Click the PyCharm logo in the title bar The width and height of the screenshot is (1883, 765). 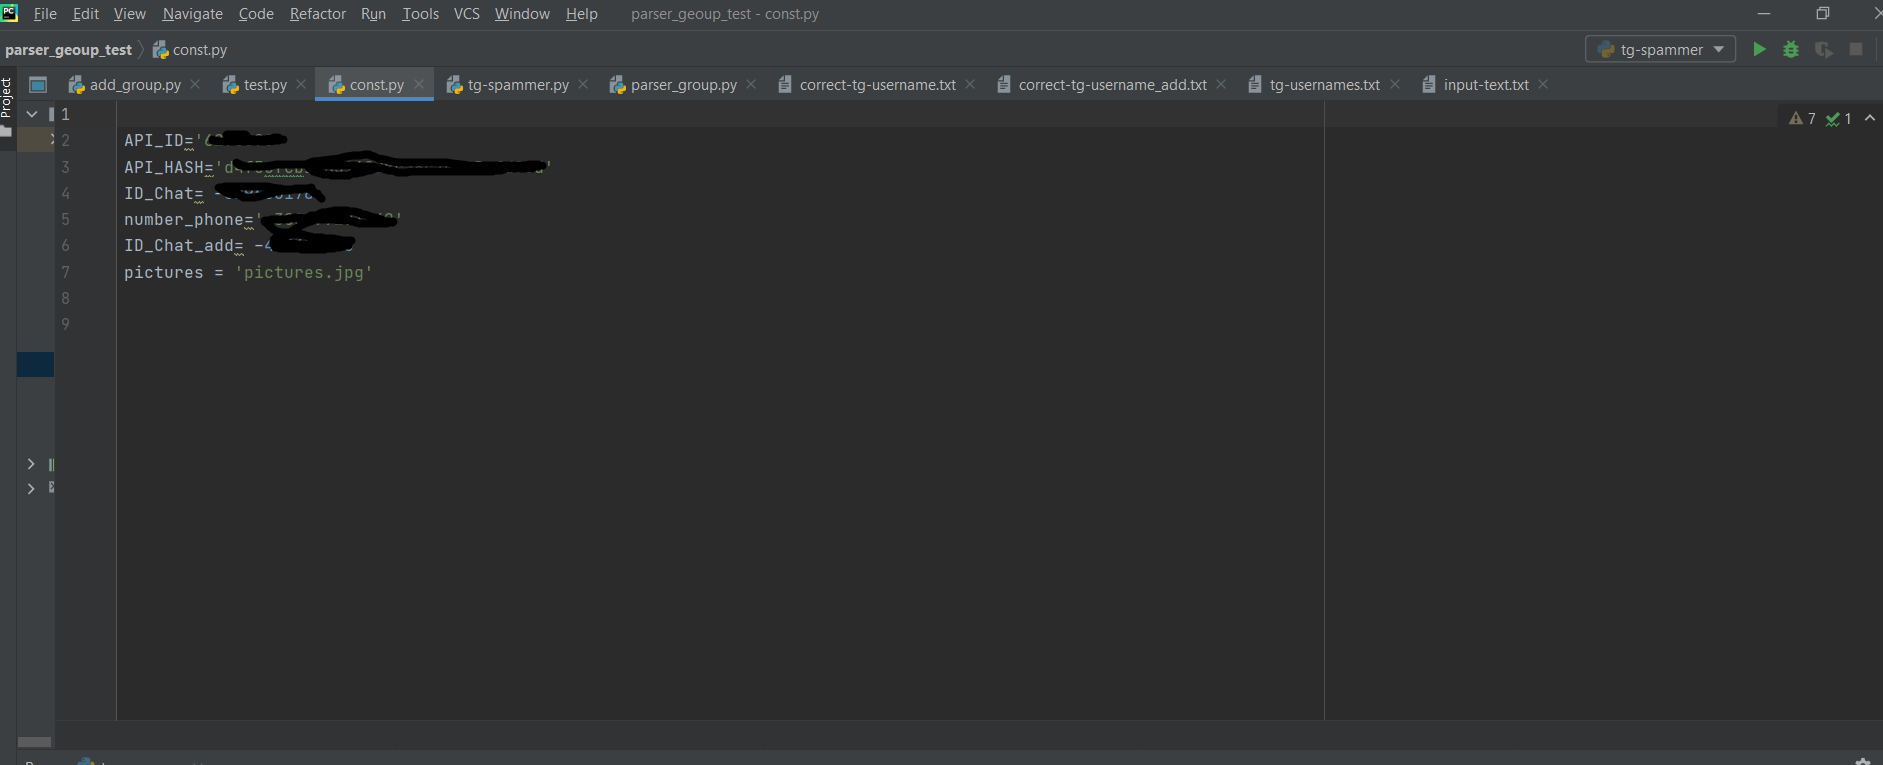tap(9, 13)
